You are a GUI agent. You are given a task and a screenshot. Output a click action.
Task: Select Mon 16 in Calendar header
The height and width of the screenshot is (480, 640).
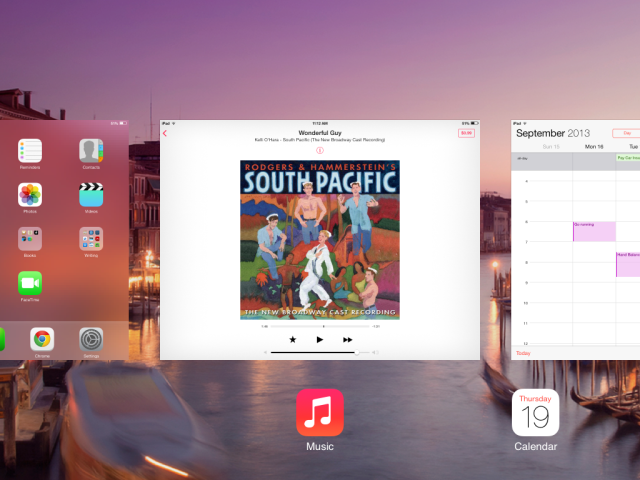[594, 147]
